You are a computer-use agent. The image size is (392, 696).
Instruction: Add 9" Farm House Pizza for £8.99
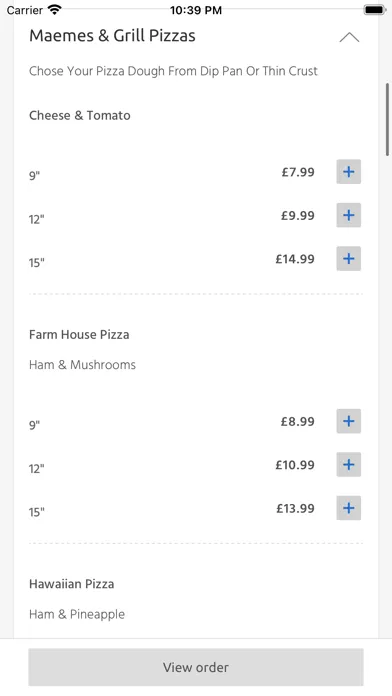click(348, 421)
